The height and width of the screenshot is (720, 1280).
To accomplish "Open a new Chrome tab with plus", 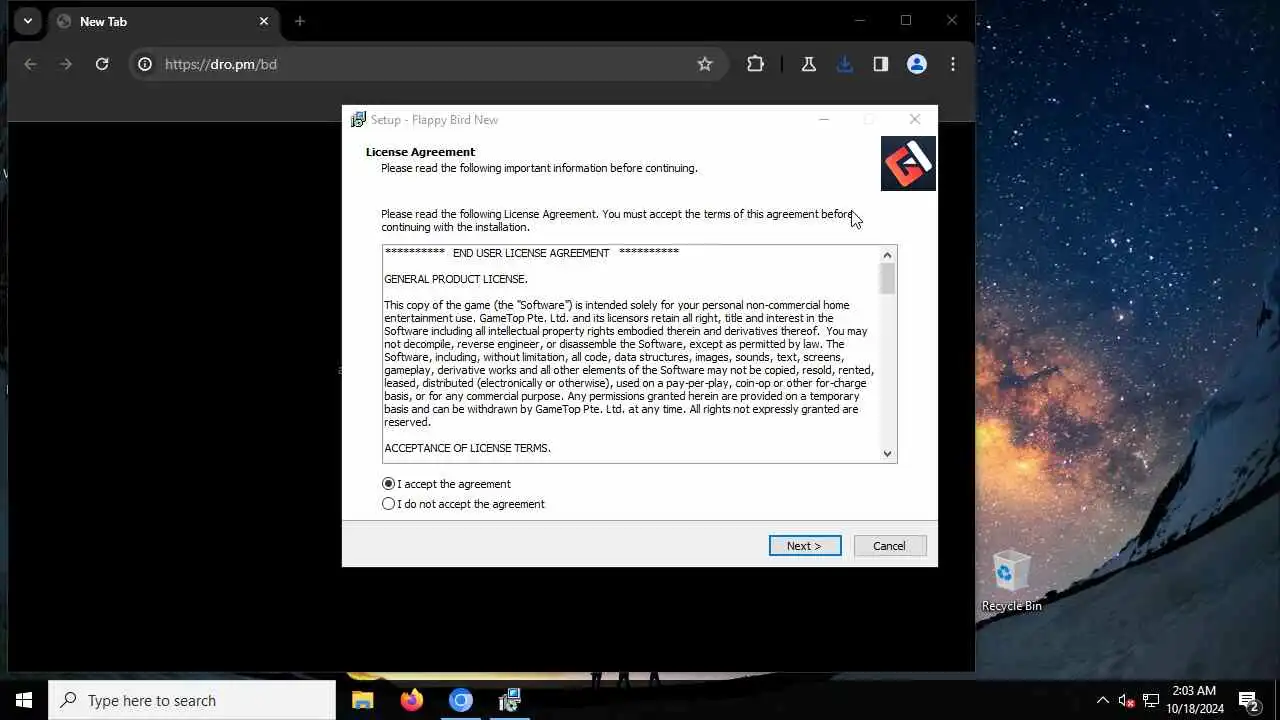I will pos(299,21).
